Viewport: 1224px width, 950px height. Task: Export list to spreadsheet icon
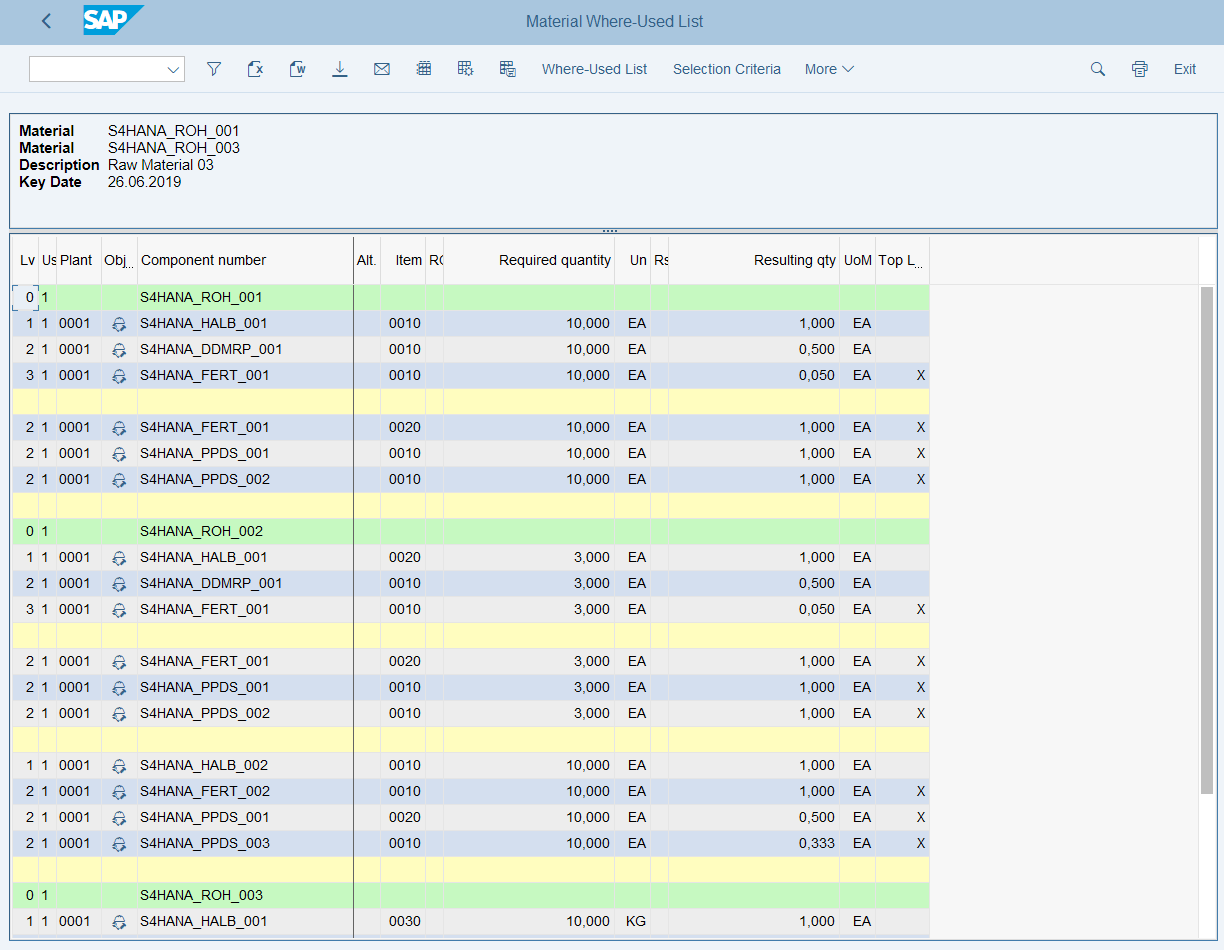pyautogui.click(x=255, y=69)
